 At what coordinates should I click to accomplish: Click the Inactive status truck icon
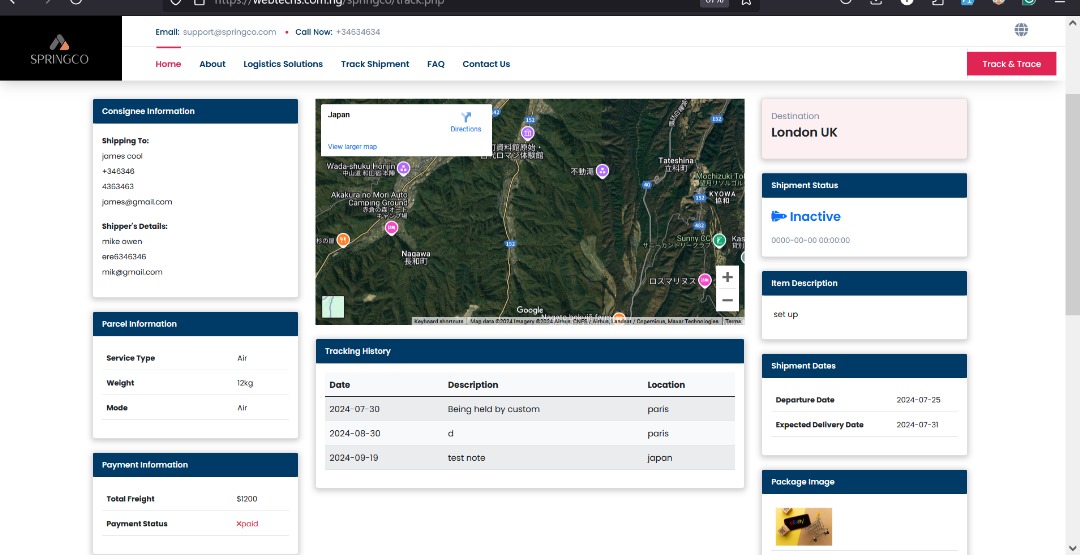click(x=778, y=216)
